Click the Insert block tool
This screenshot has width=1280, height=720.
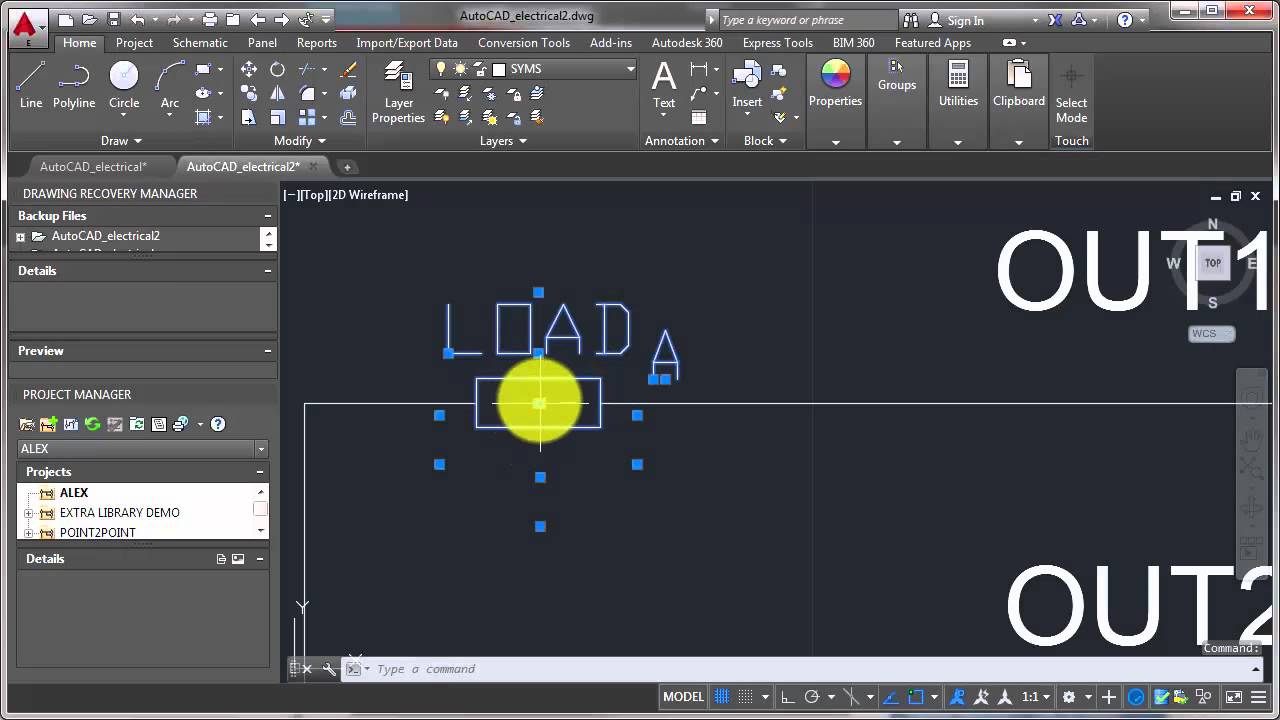[x=747, y=85]
